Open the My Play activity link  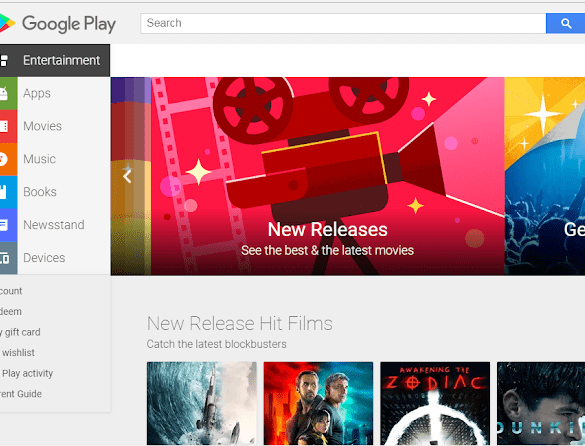(26, 373)
